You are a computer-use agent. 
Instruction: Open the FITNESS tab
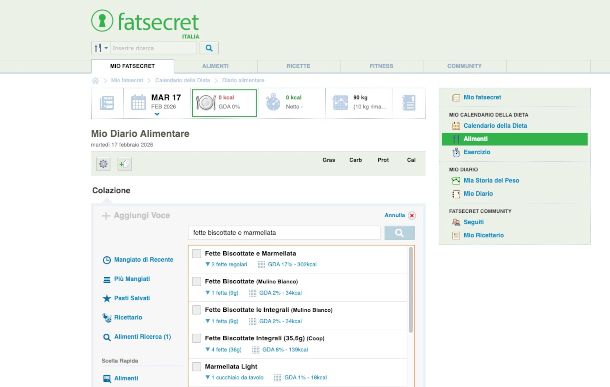pos(381,66)
